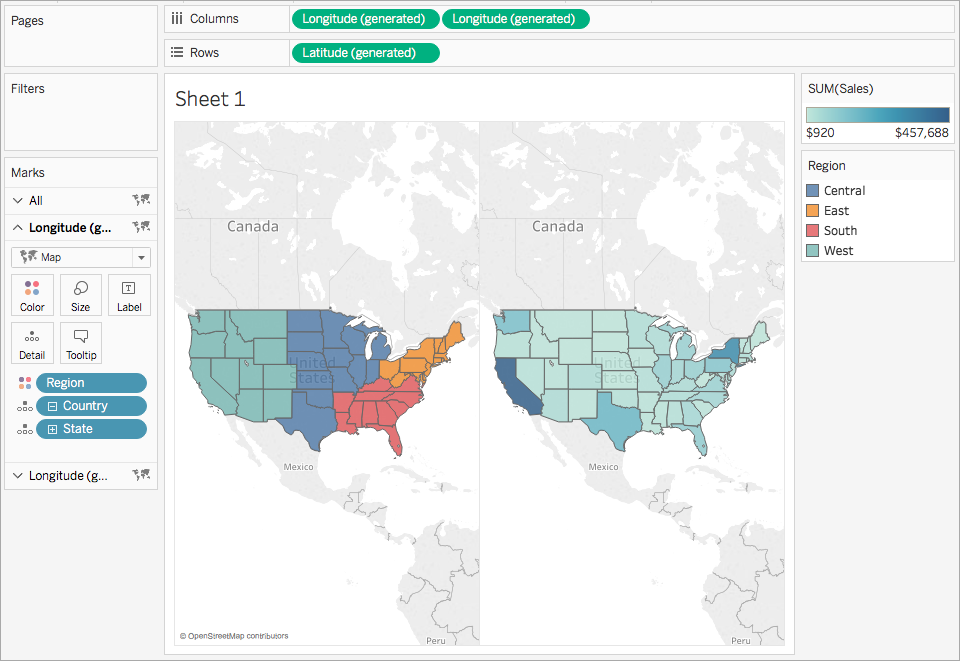Click the Columns shelf label
The height and width of the screenshot is (661, 960).
(216, 18)
